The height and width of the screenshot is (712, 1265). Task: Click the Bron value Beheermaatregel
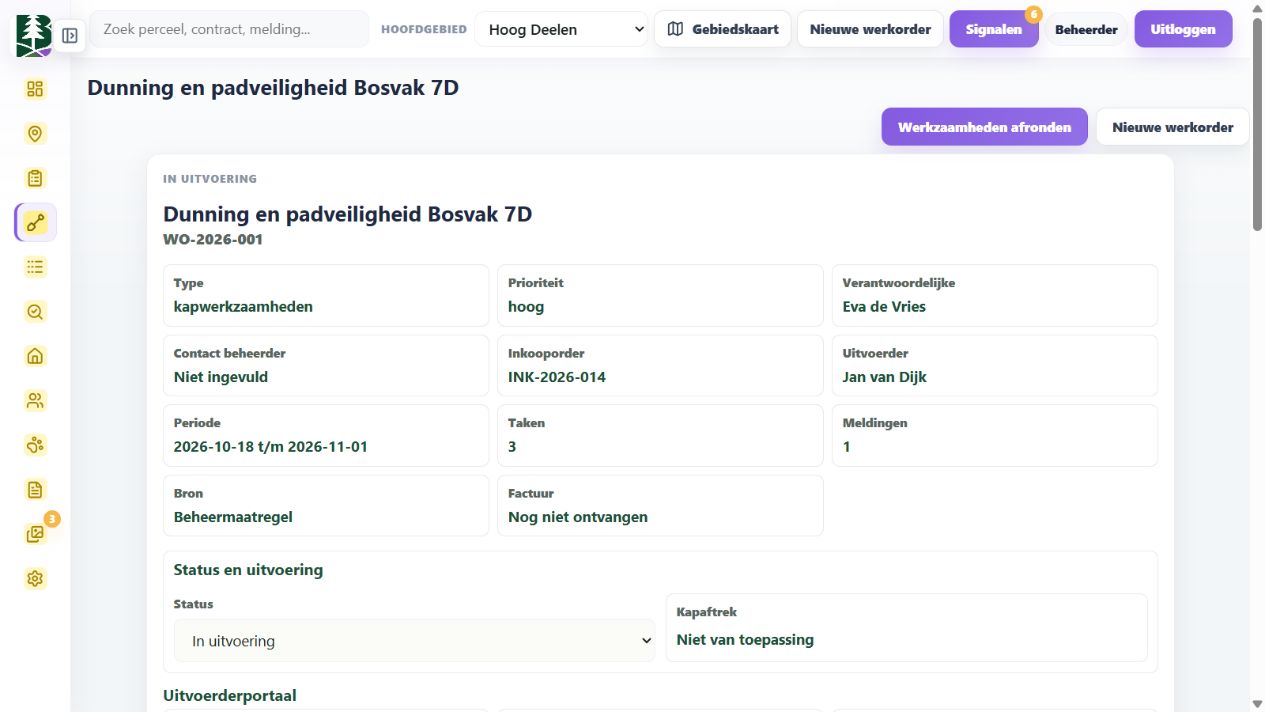tap(233, 517)
